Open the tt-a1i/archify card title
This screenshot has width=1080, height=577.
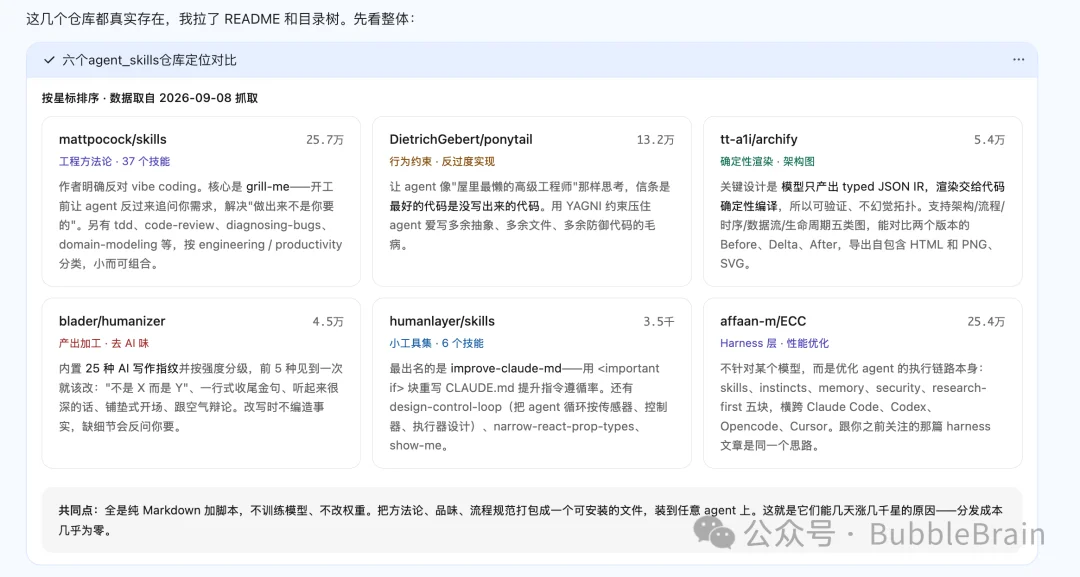758,139
